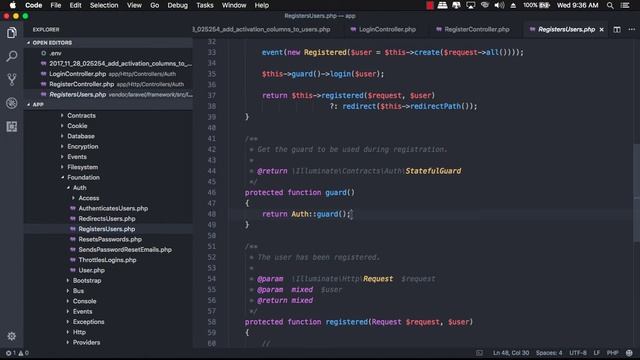Click the feedback smiley in status bar
The image size is (640, 360).
pyautogui.click(x=629, y=353)
